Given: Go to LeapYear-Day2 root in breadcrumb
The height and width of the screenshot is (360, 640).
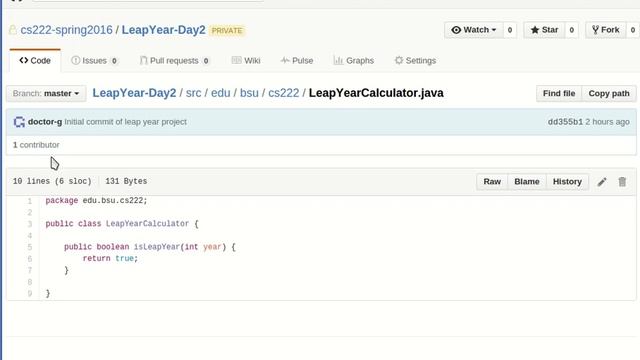Looking at the screenshot, I should tap(134, 93).
